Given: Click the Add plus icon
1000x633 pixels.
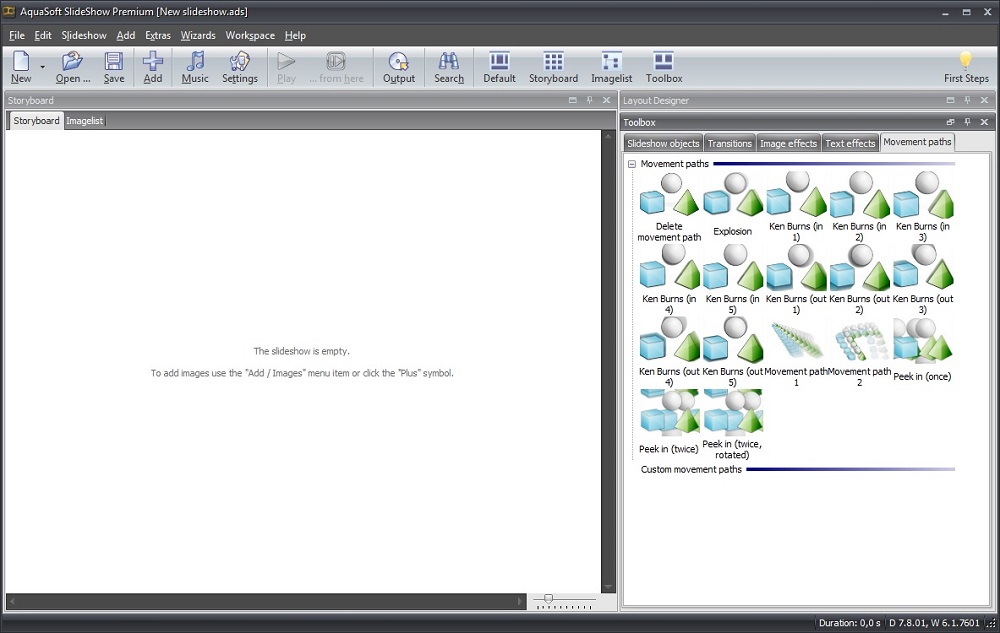Looking at the screenshot, I should tap(152, 62).
